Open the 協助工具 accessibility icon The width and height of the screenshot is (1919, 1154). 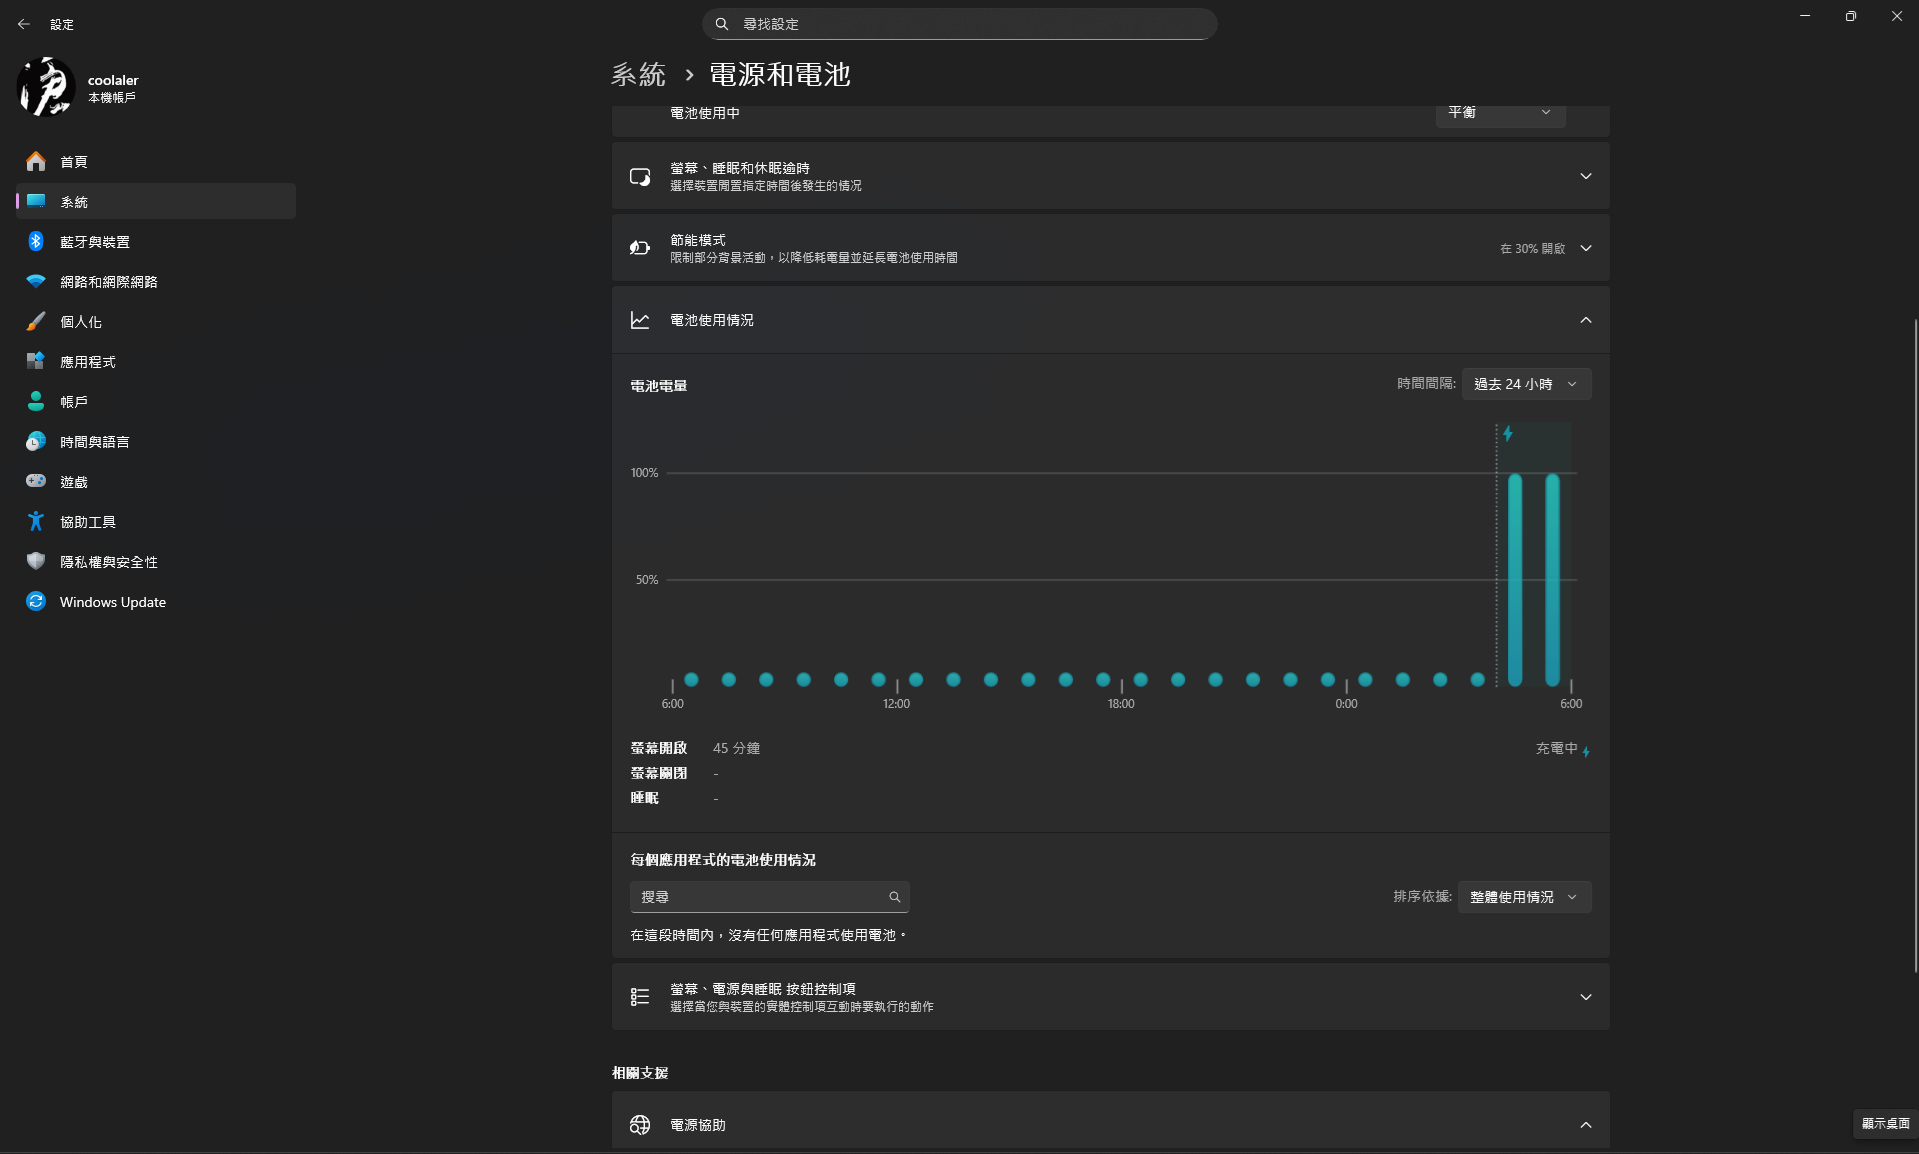[x=36, y=521]
